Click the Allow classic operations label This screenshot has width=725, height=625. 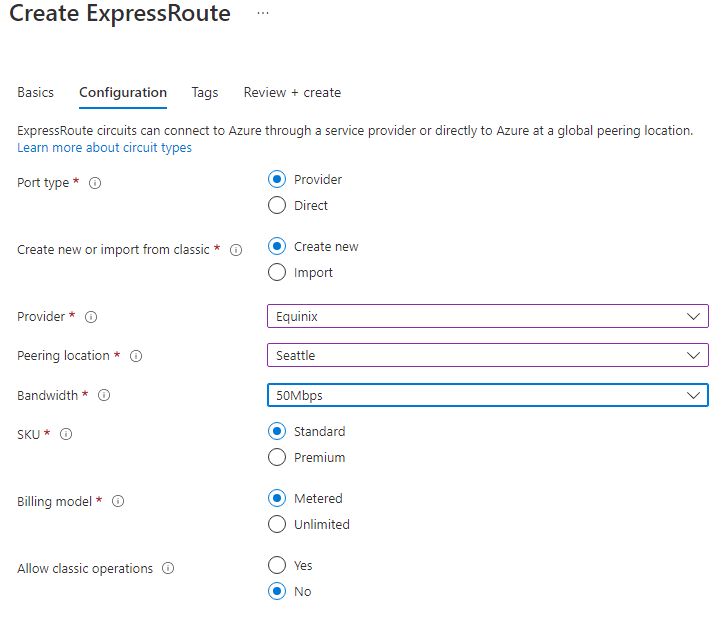tap(85, 569)
